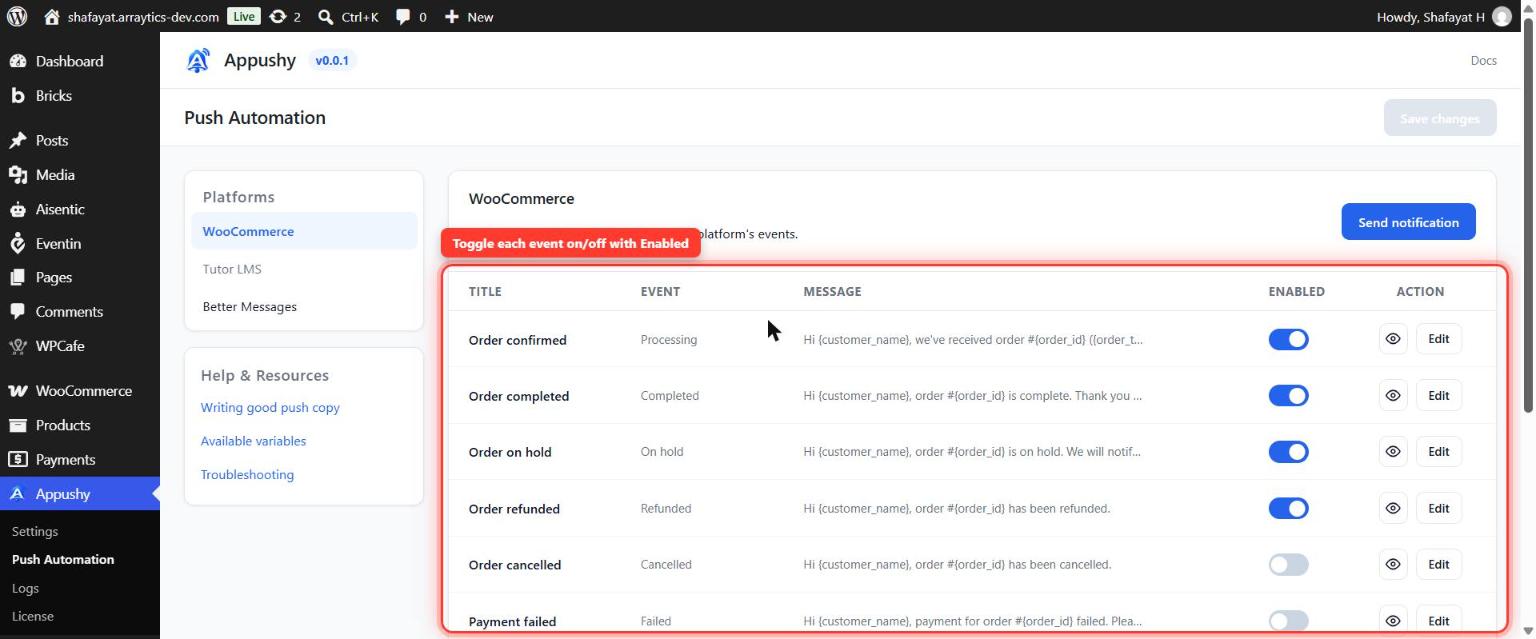Click the plus New icon in admin bar
This screenshot has width=1536, height=639.
tap(452, 16)
